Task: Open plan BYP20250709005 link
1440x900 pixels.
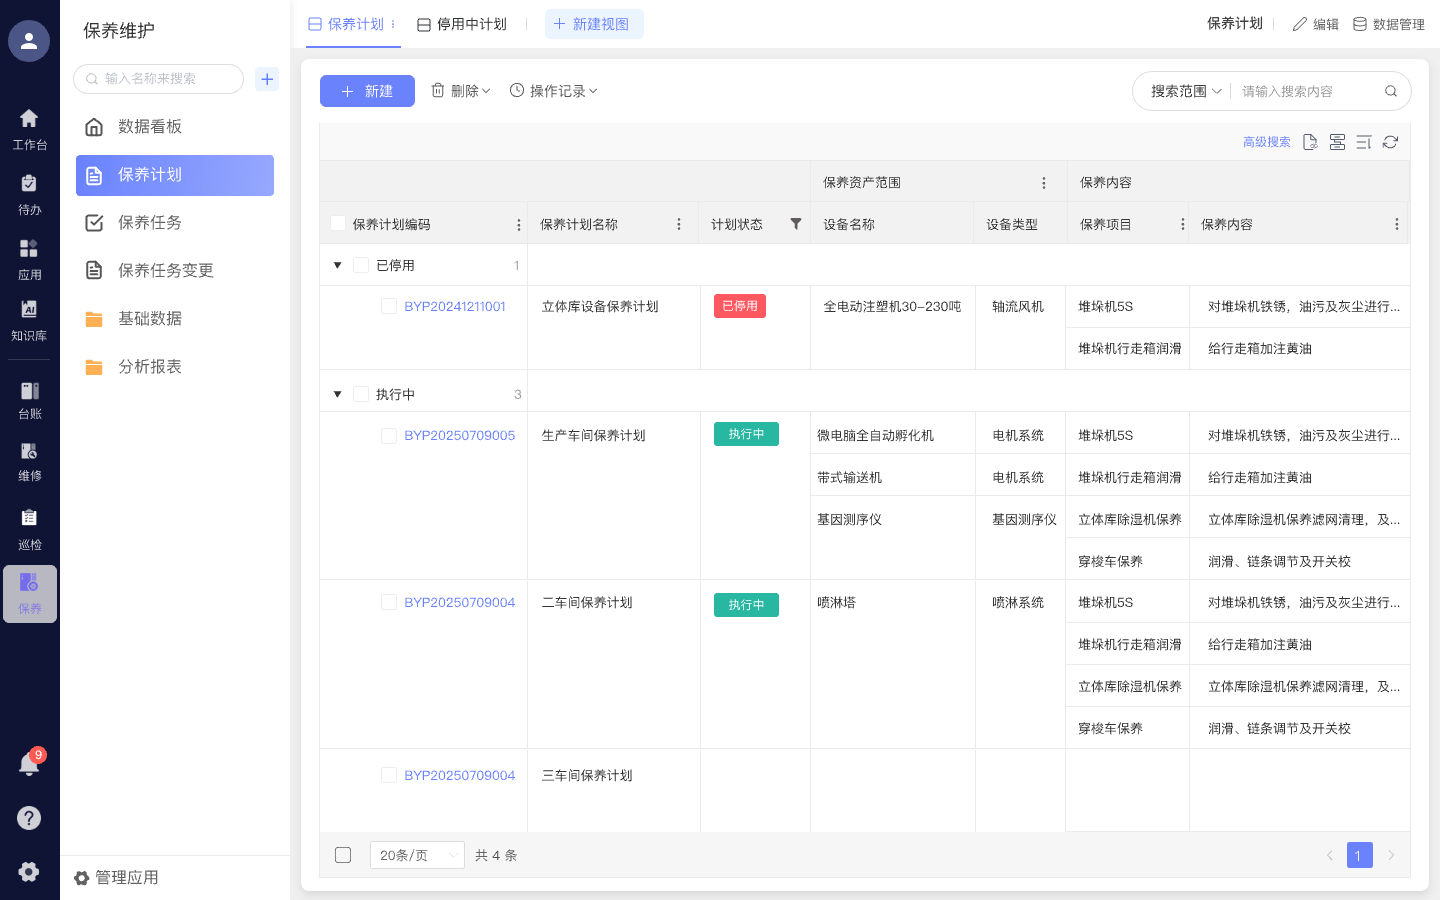Action: pyautogui.click(x=458, y=435)
